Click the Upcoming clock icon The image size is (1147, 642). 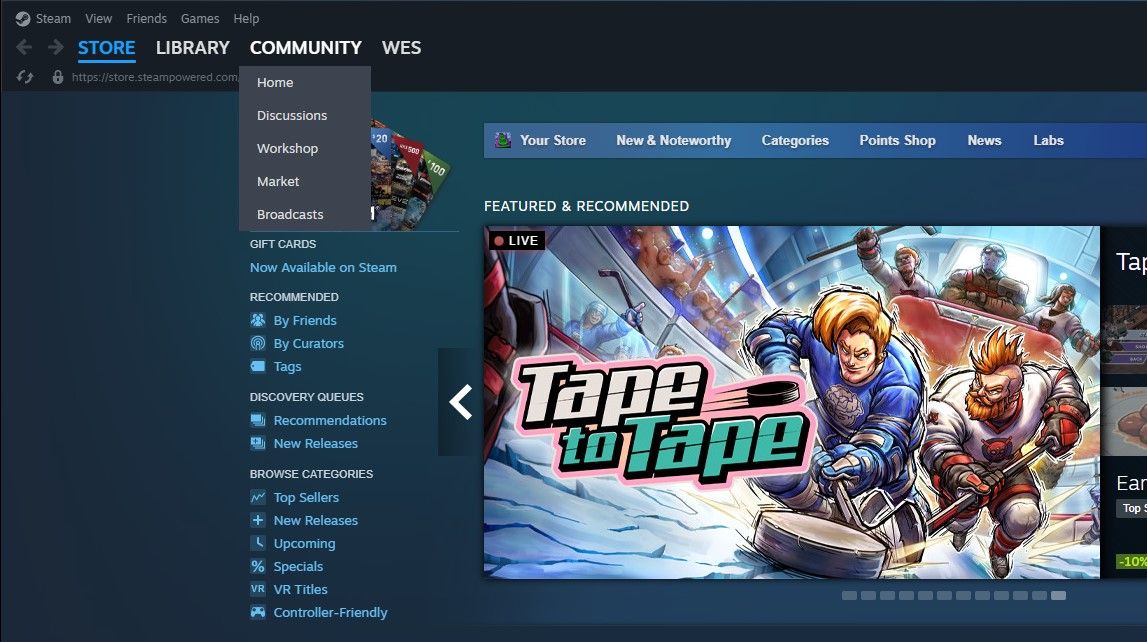(257, 543)
